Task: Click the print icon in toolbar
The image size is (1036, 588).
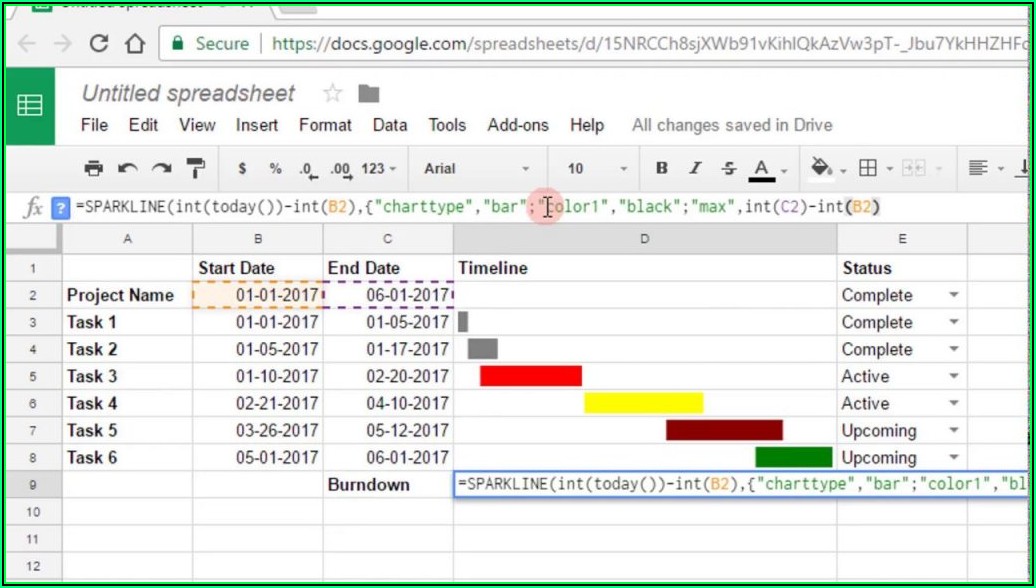Action: coord(94,168)
